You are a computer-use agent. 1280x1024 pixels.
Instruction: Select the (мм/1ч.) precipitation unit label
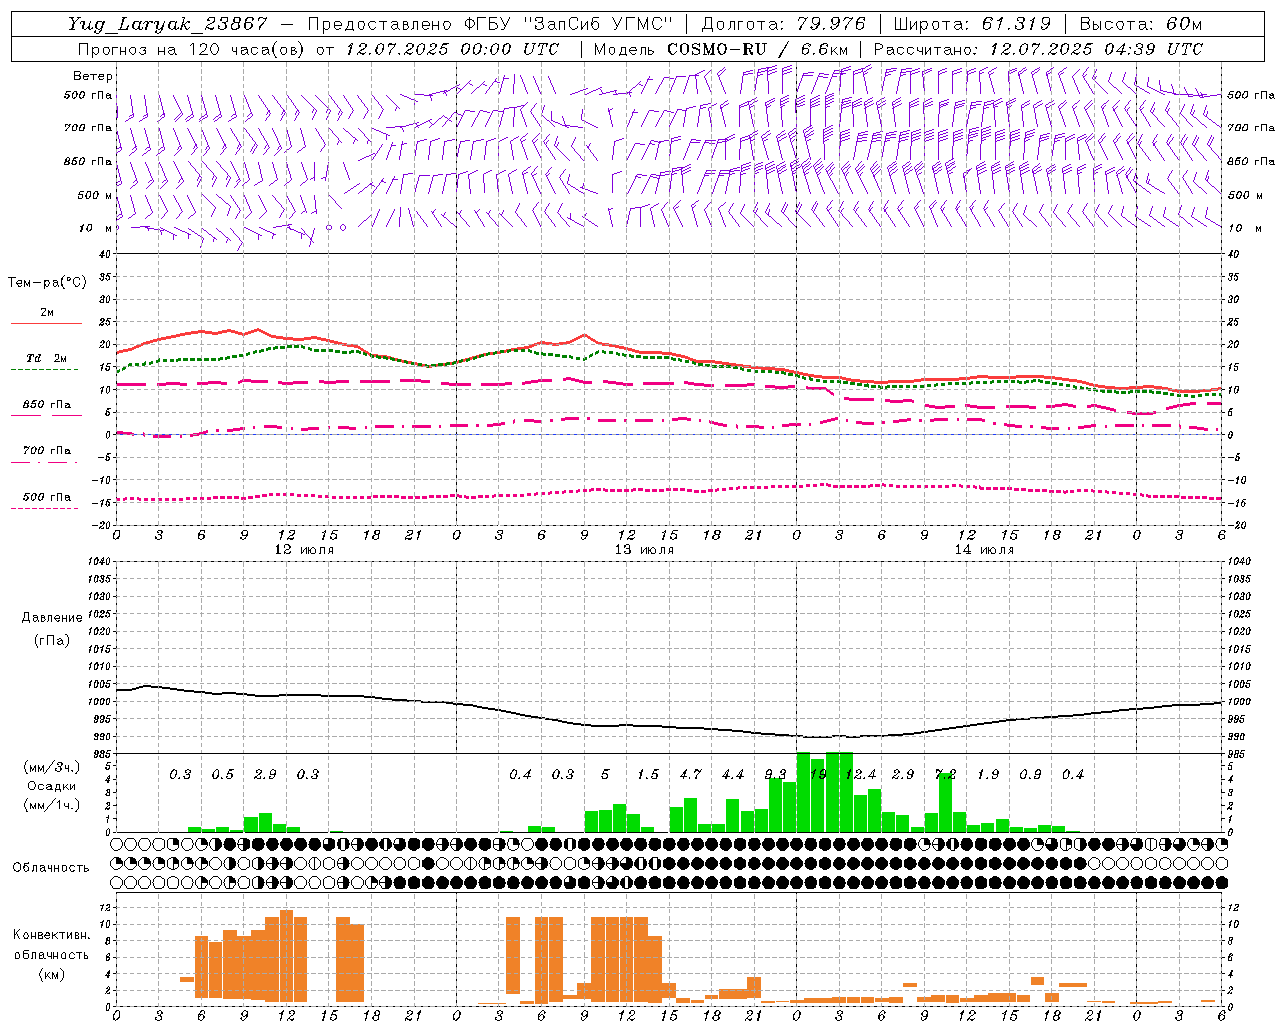click(51, 805)
